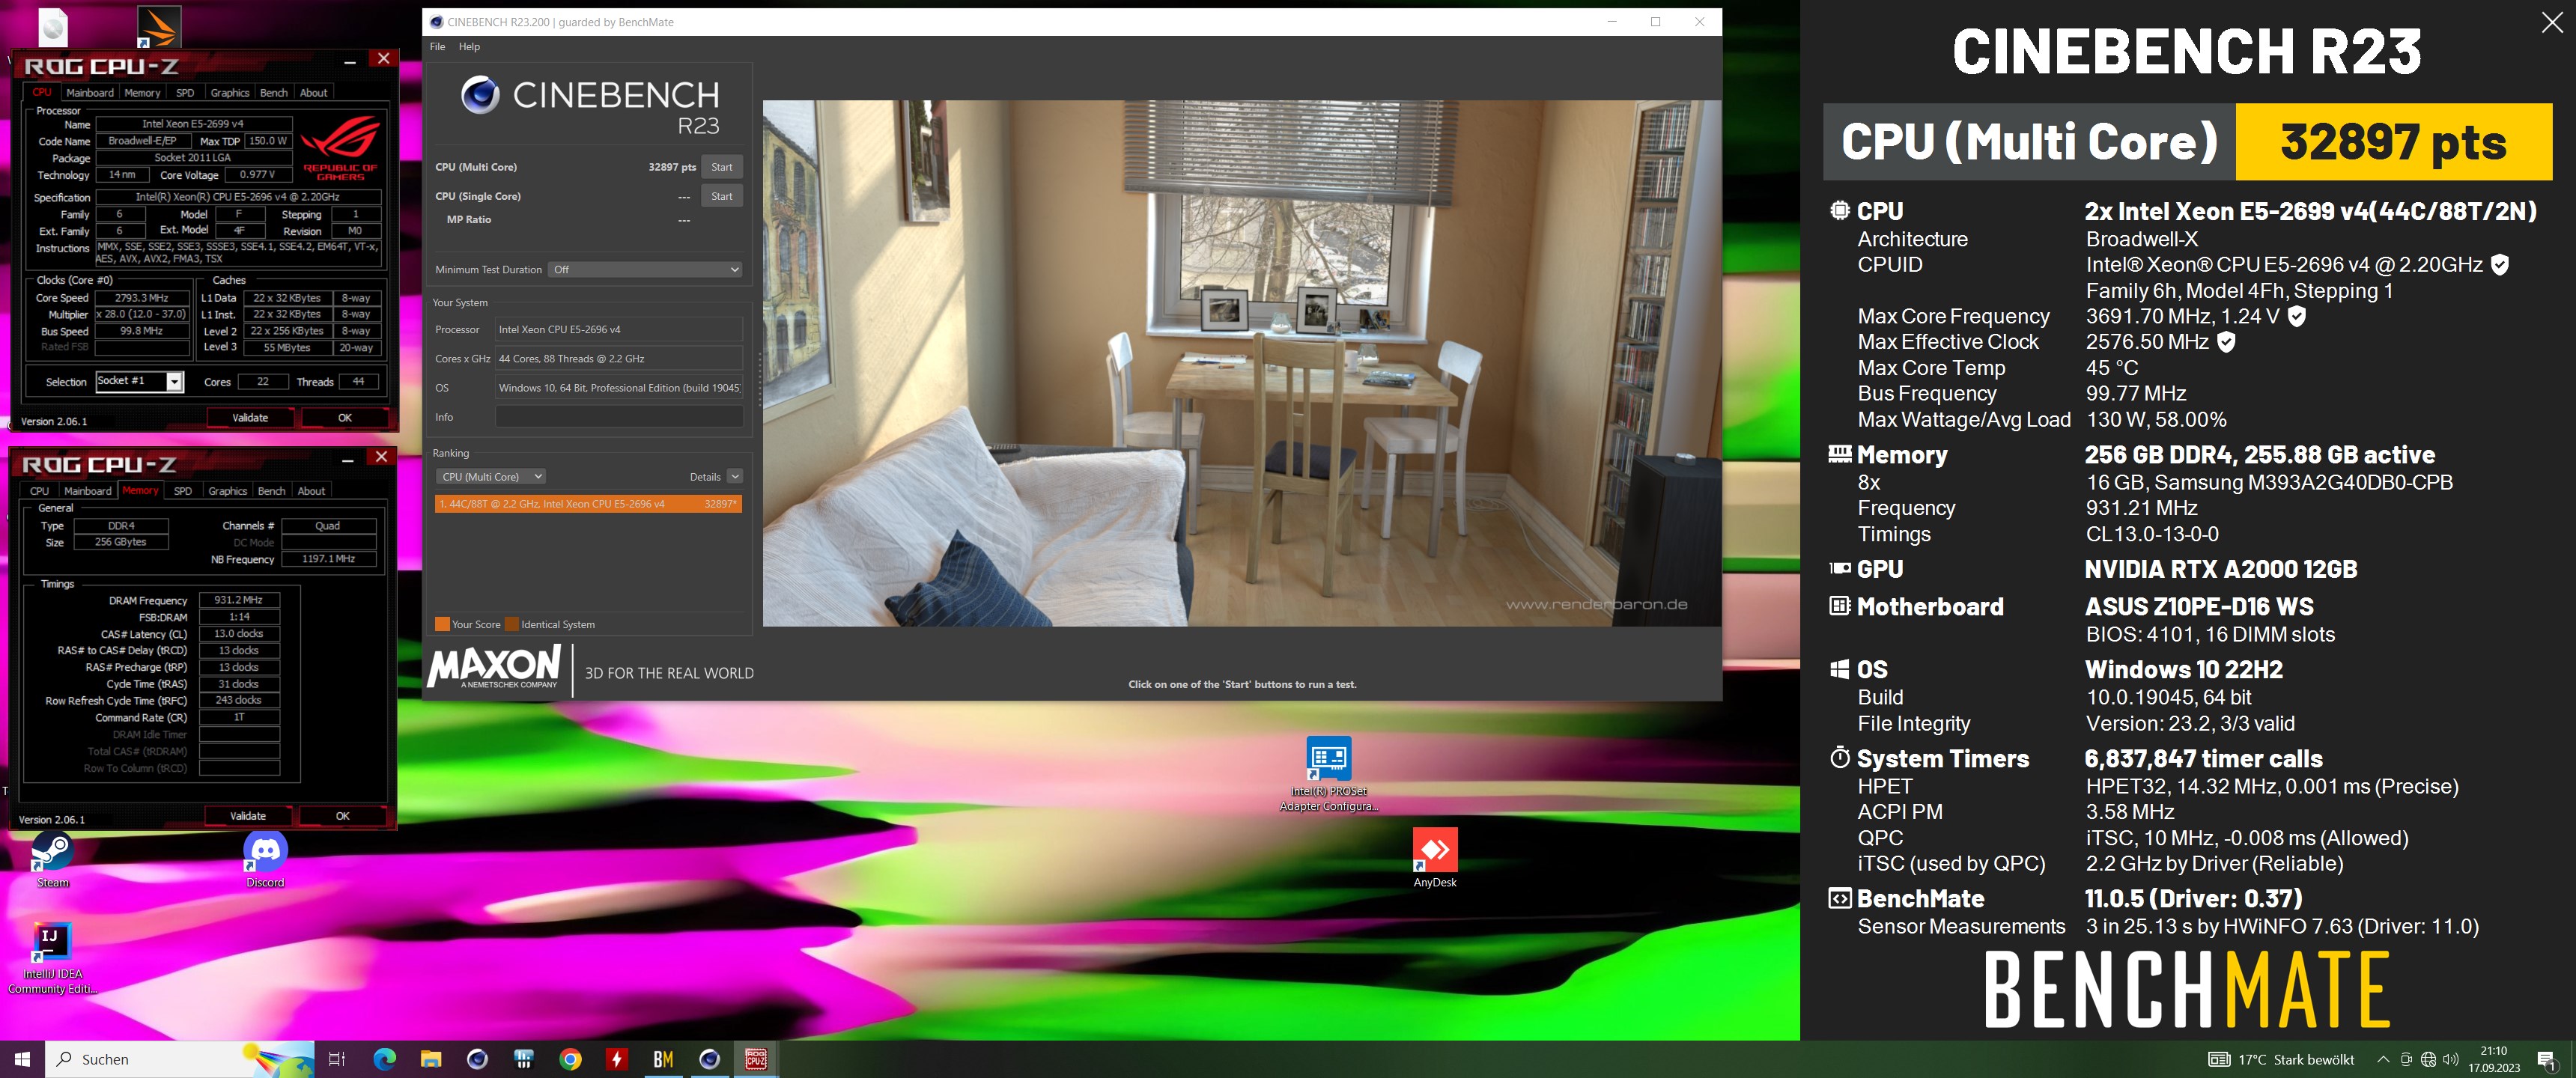
Task: Click verified shield beside Max Effective Clock
Action: [2226, 341]
